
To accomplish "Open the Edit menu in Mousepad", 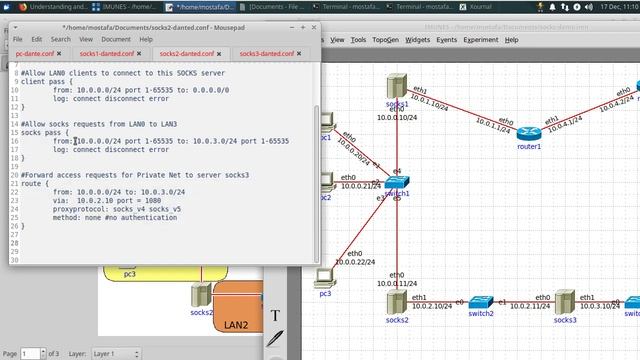I will pos(37,39).
